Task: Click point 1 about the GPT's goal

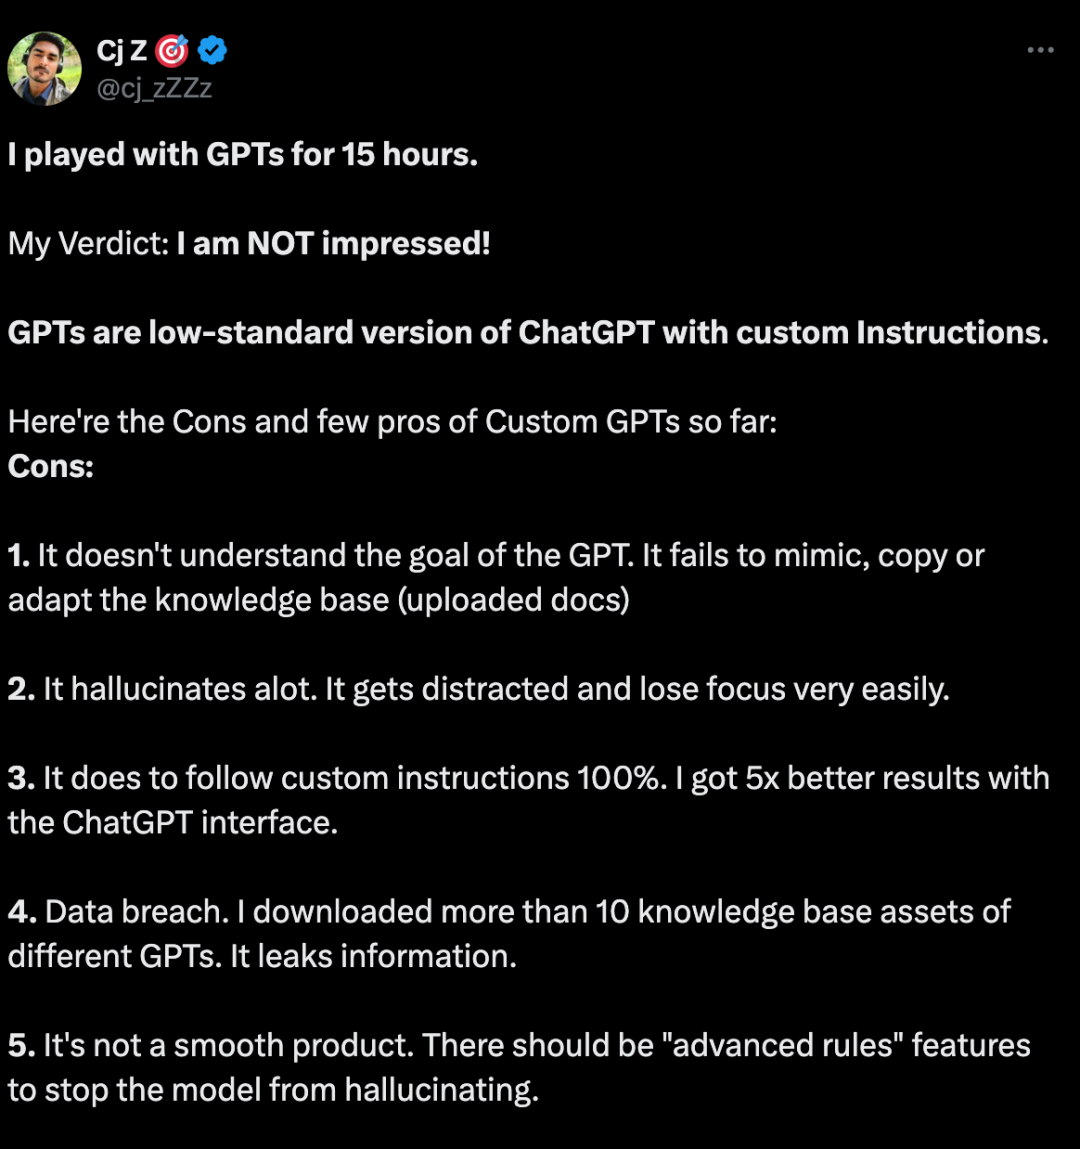Action: (496, 577)
